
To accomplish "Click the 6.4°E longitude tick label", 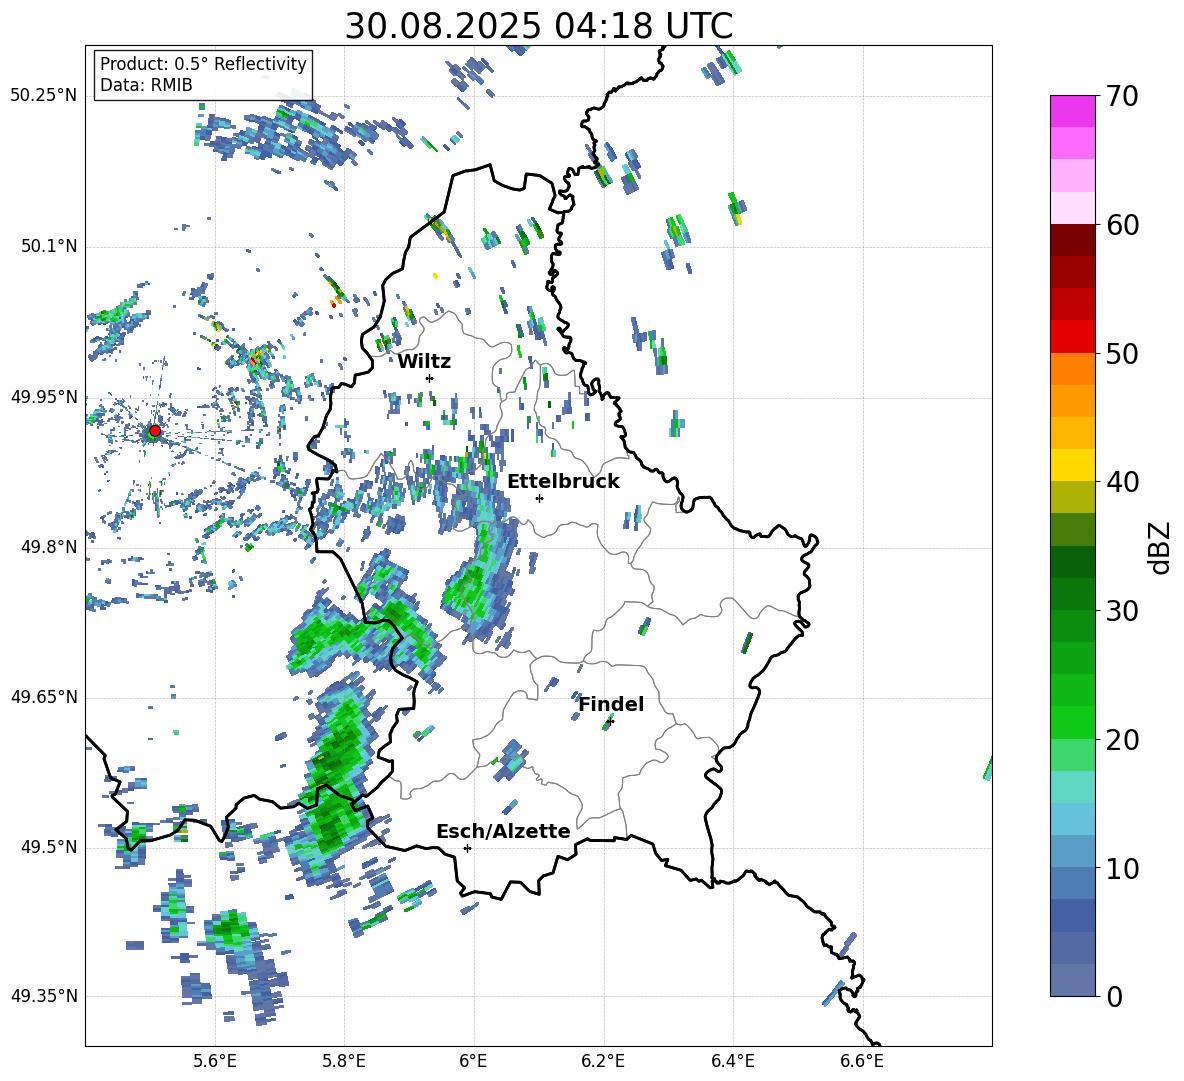I will point(732,1061).
